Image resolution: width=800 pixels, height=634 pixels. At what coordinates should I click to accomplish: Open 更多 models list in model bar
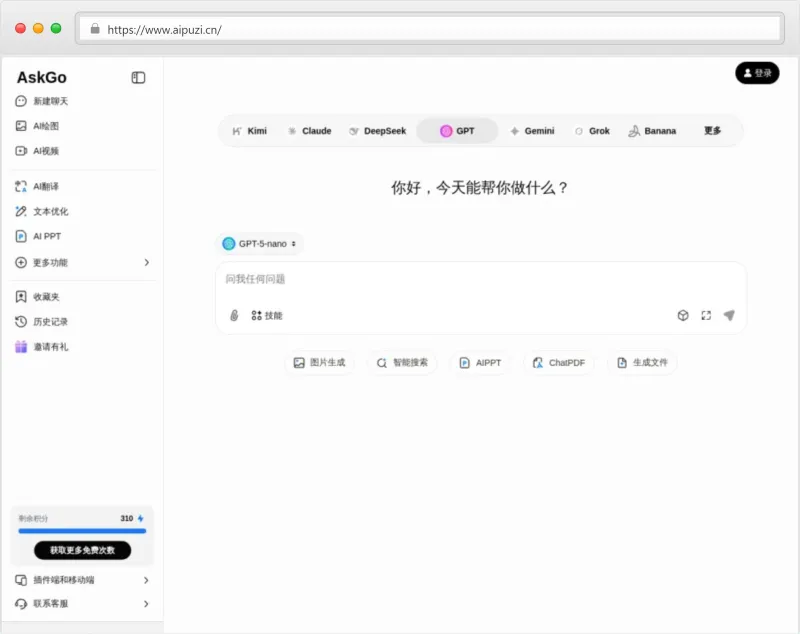(x=712, y=131)
